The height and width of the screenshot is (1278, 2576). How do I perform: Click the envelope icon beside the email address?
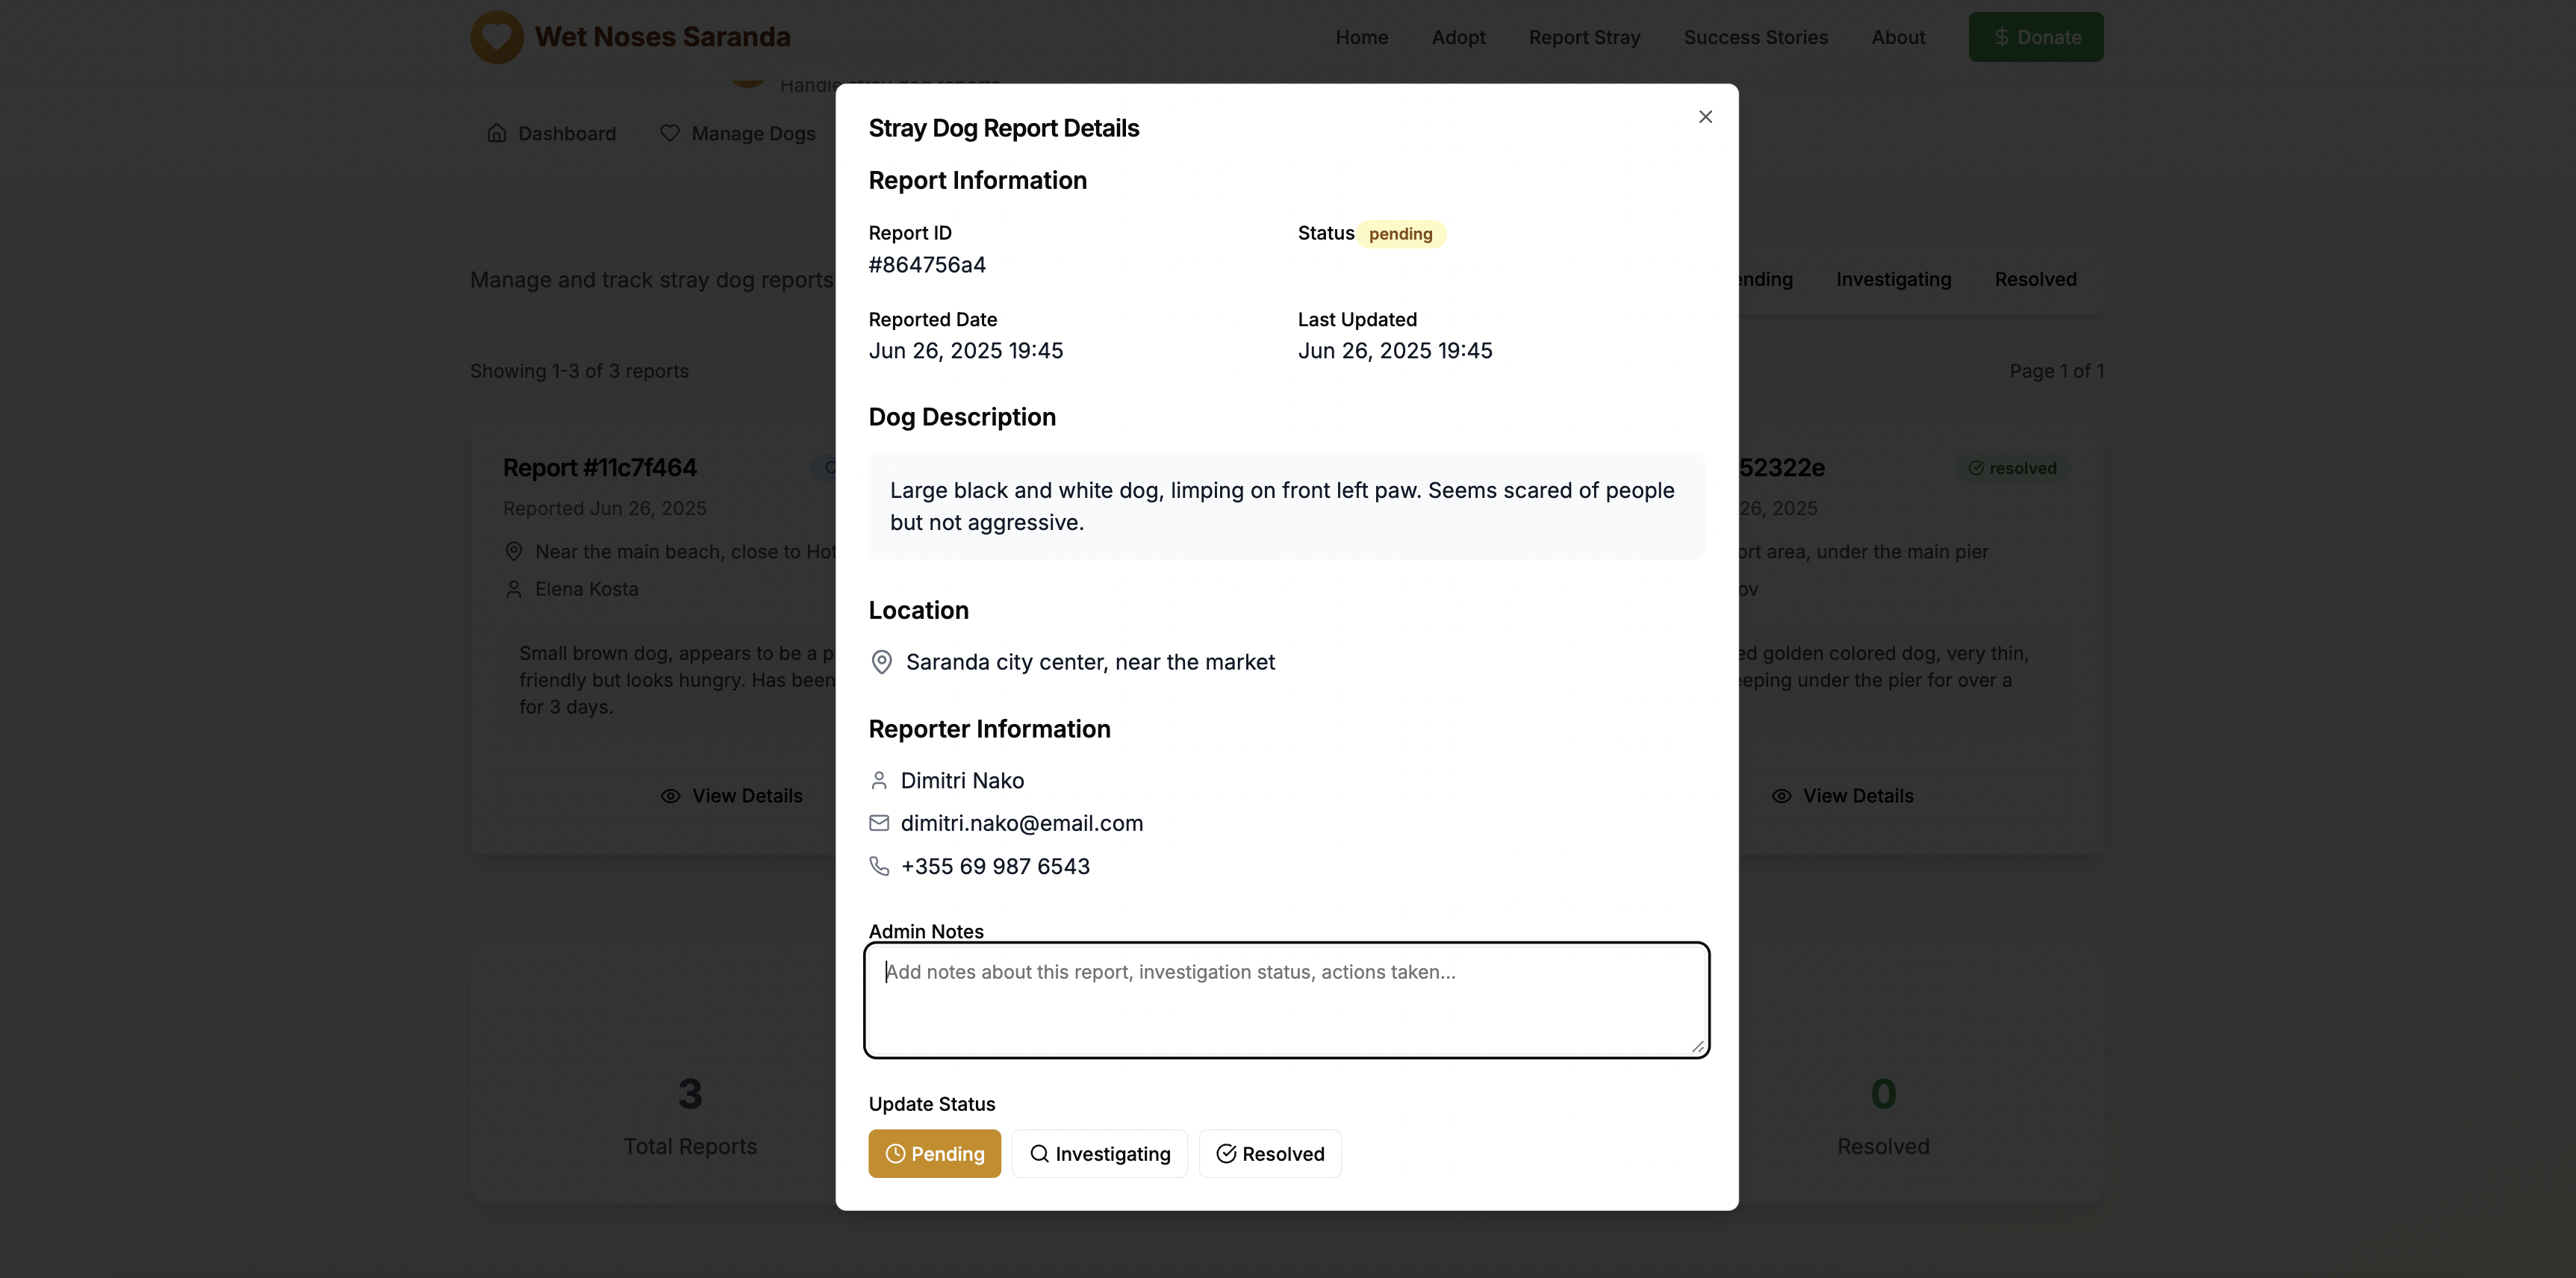879,823
